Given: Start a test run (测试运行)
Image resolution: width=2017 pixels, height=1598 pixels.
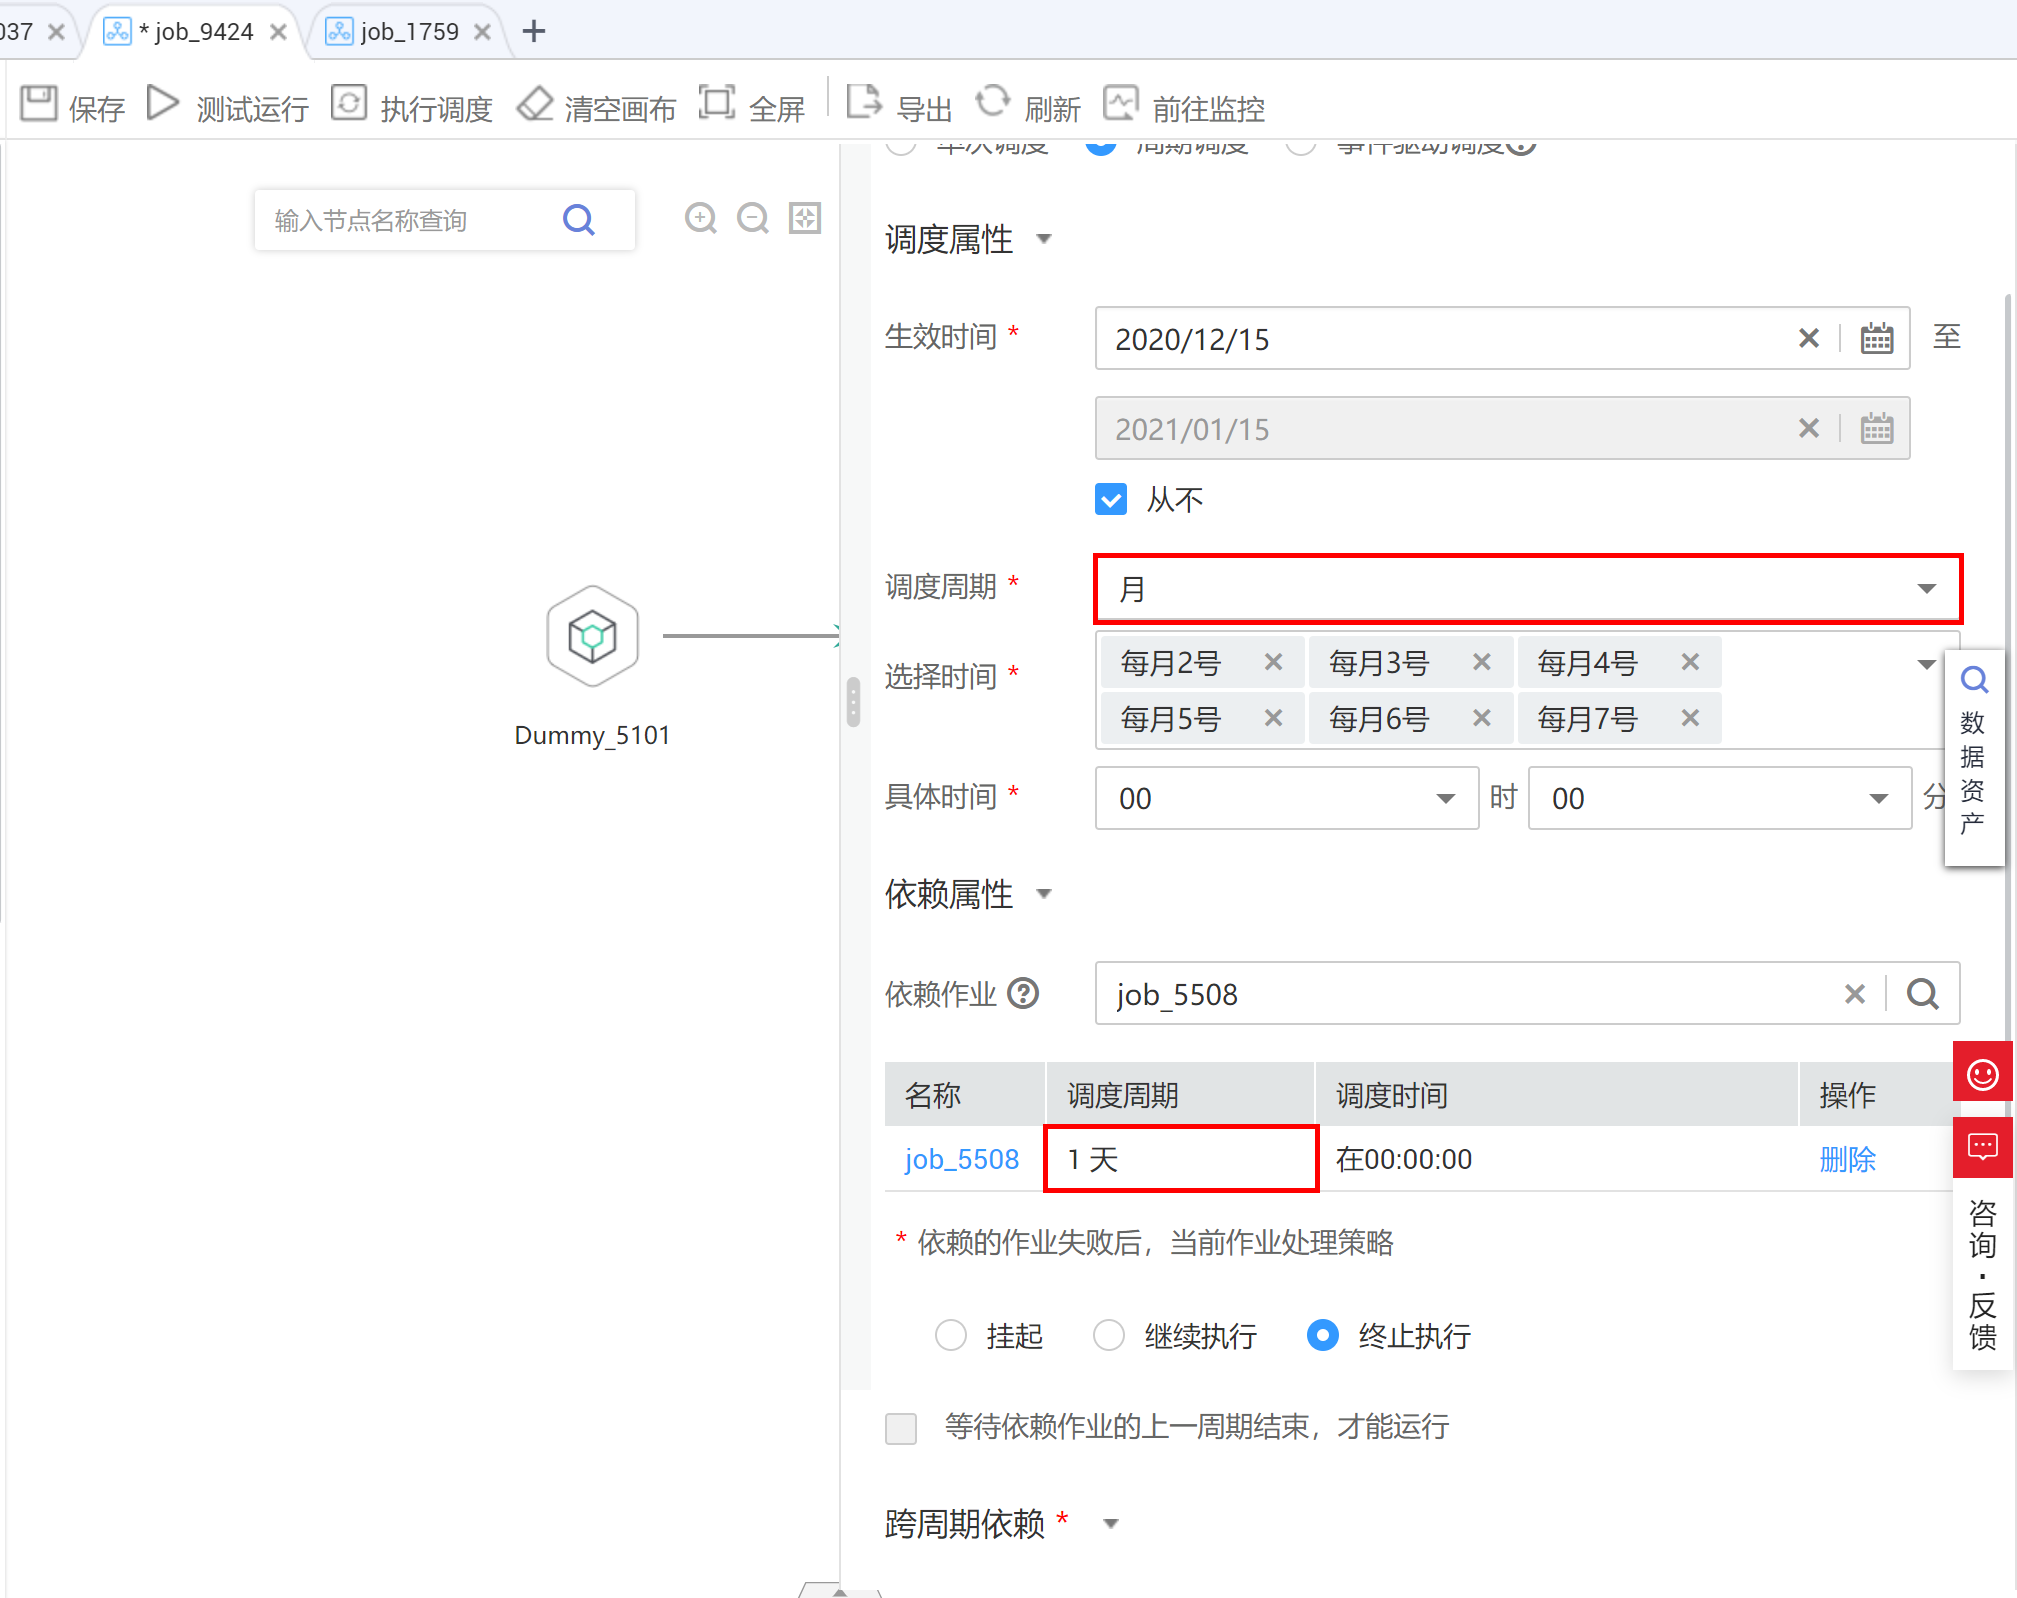Looking at the screenshot, I should pos(163,104).
